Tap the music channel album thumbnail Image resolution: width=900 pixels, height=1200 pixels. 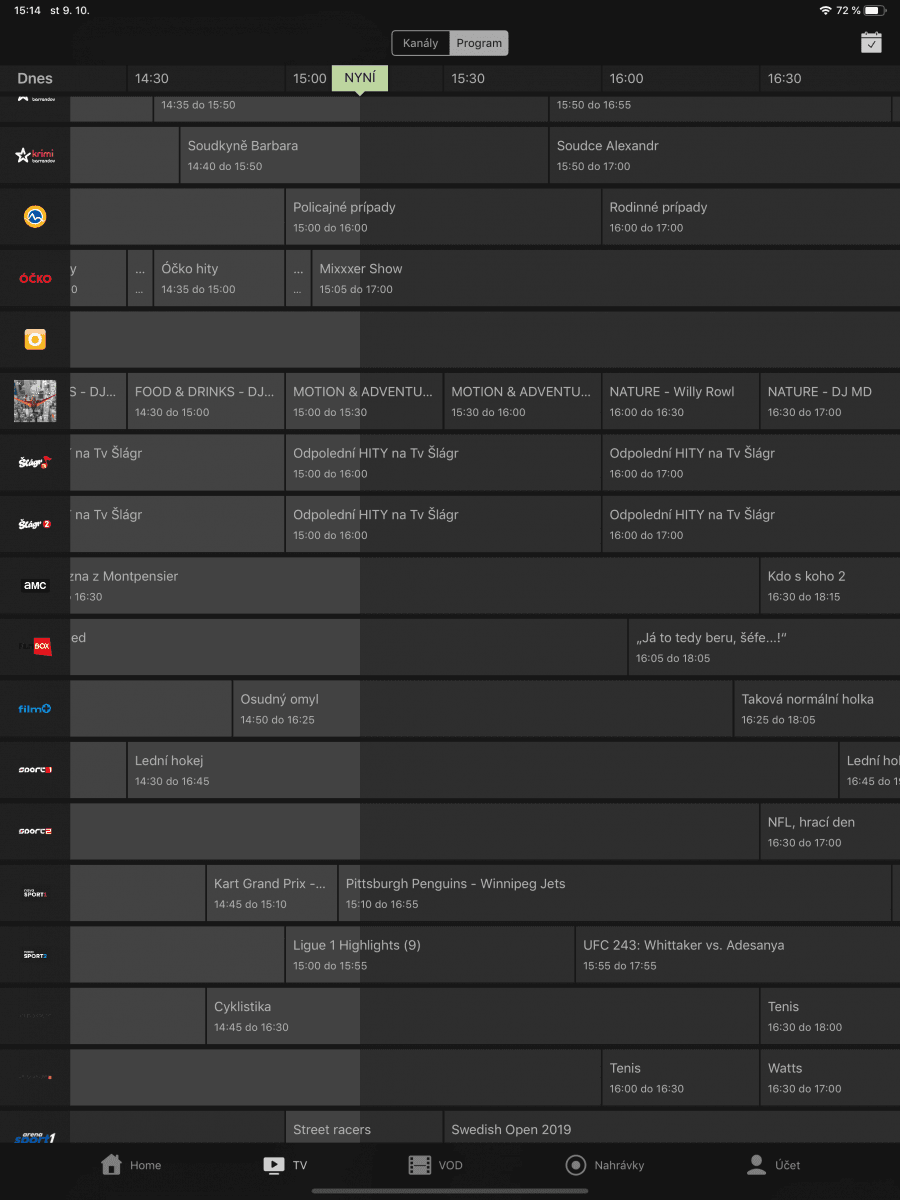pos(35,401)
